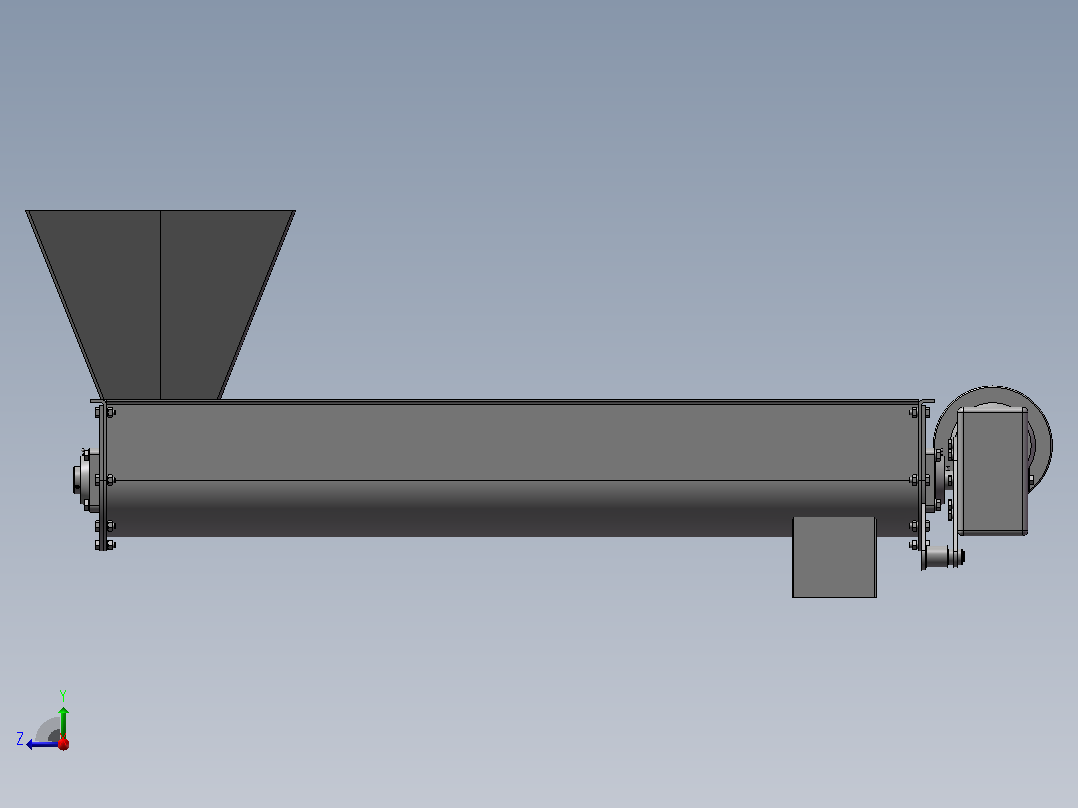Screen dimensions: 1078x808
Task: Click the red X axis ball of the triad
Action: (x=63, y=743)
